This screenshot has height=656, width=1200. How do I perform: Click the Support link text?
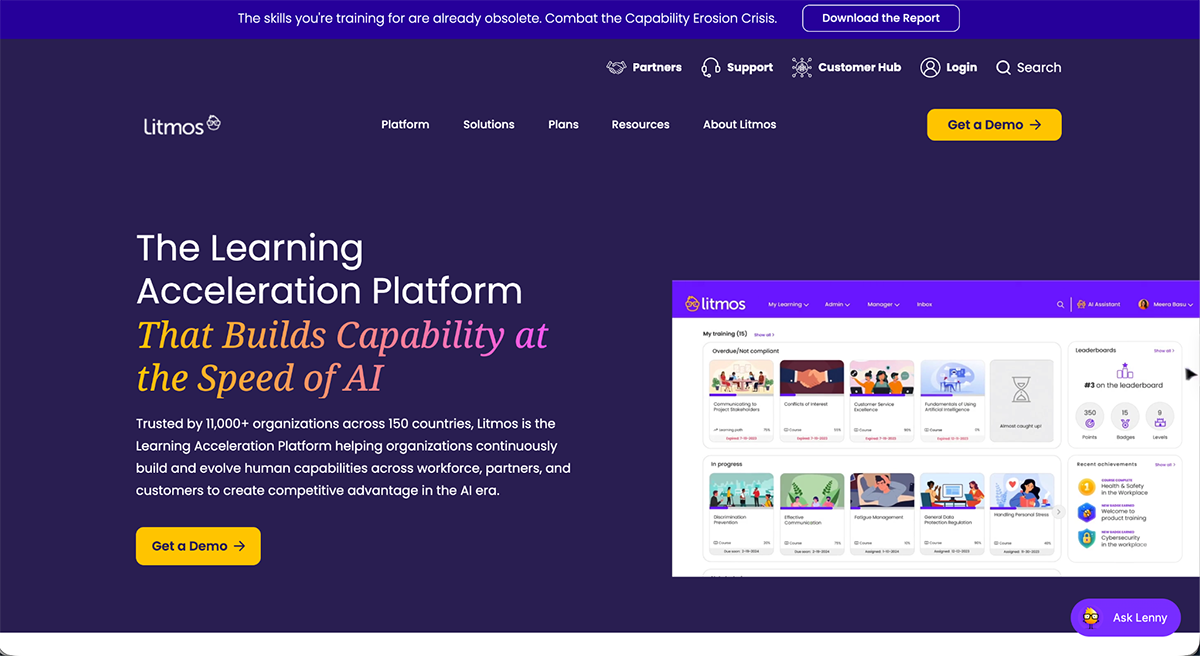(750, 67)
